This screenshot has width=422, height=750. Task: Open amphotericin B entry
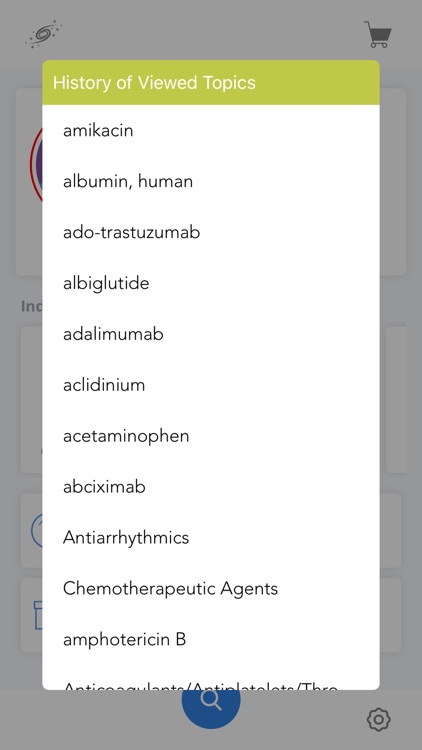coord(211,640)
